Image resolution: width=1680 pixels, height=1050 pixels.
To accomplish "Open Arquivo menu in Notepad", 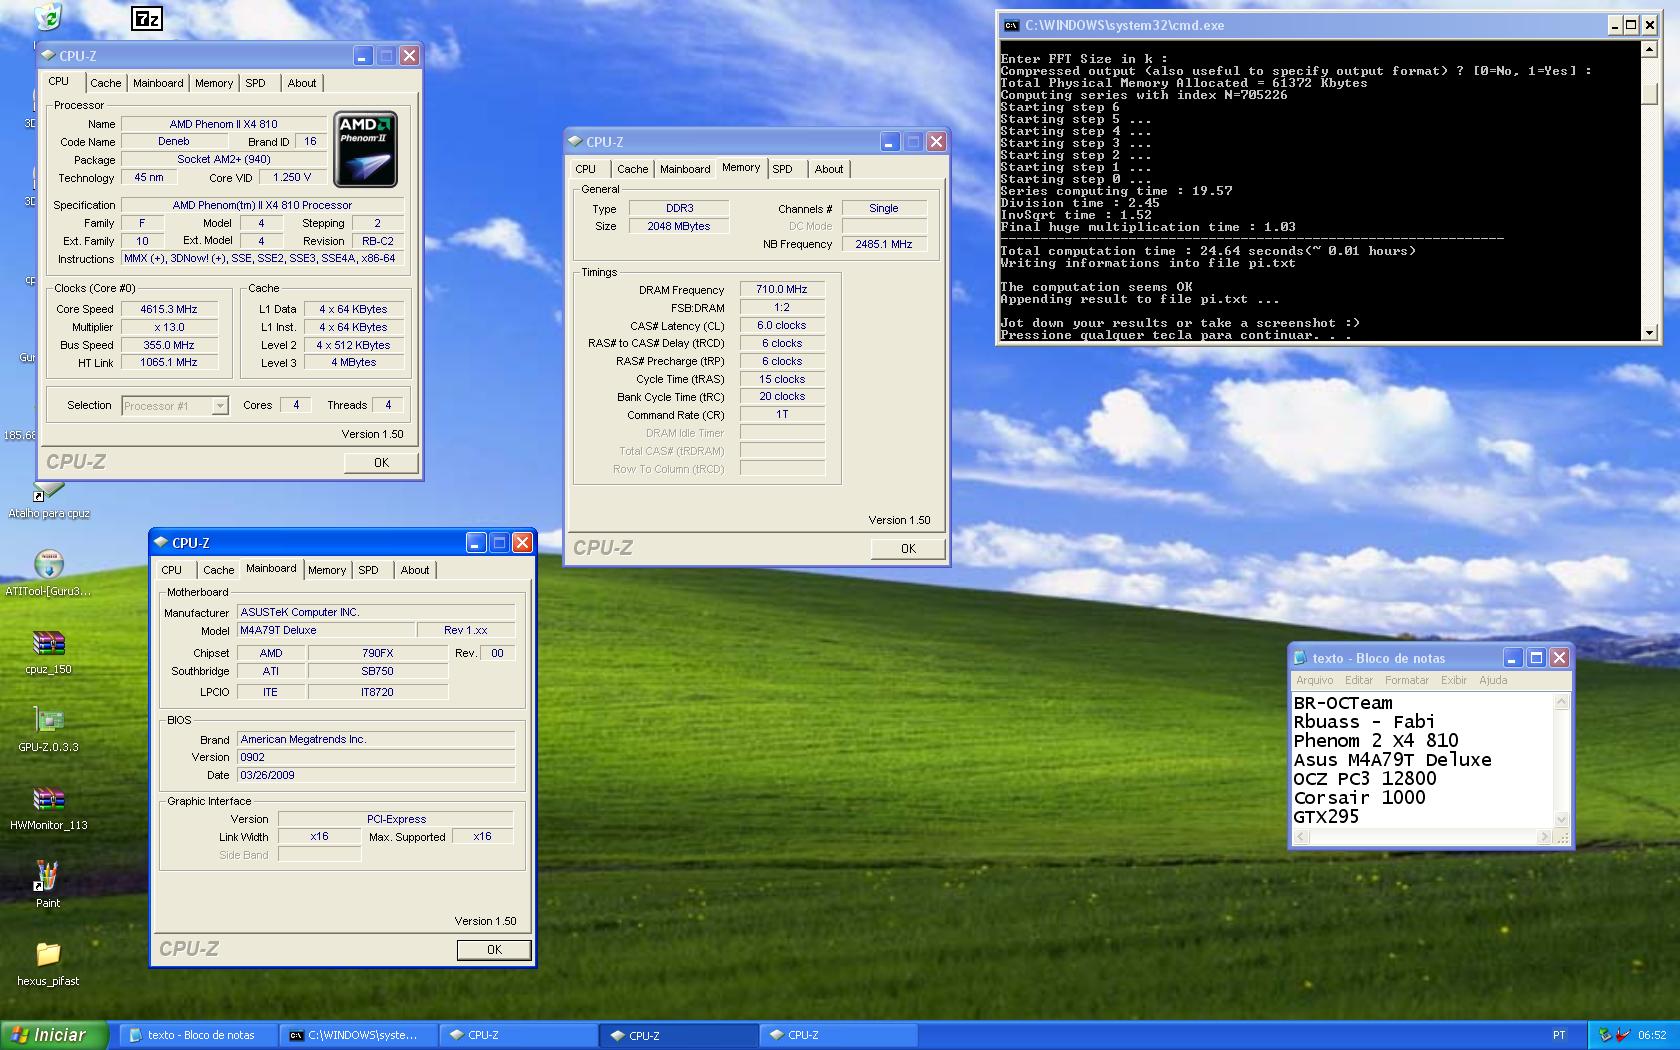I will (x=1314, y=680).
